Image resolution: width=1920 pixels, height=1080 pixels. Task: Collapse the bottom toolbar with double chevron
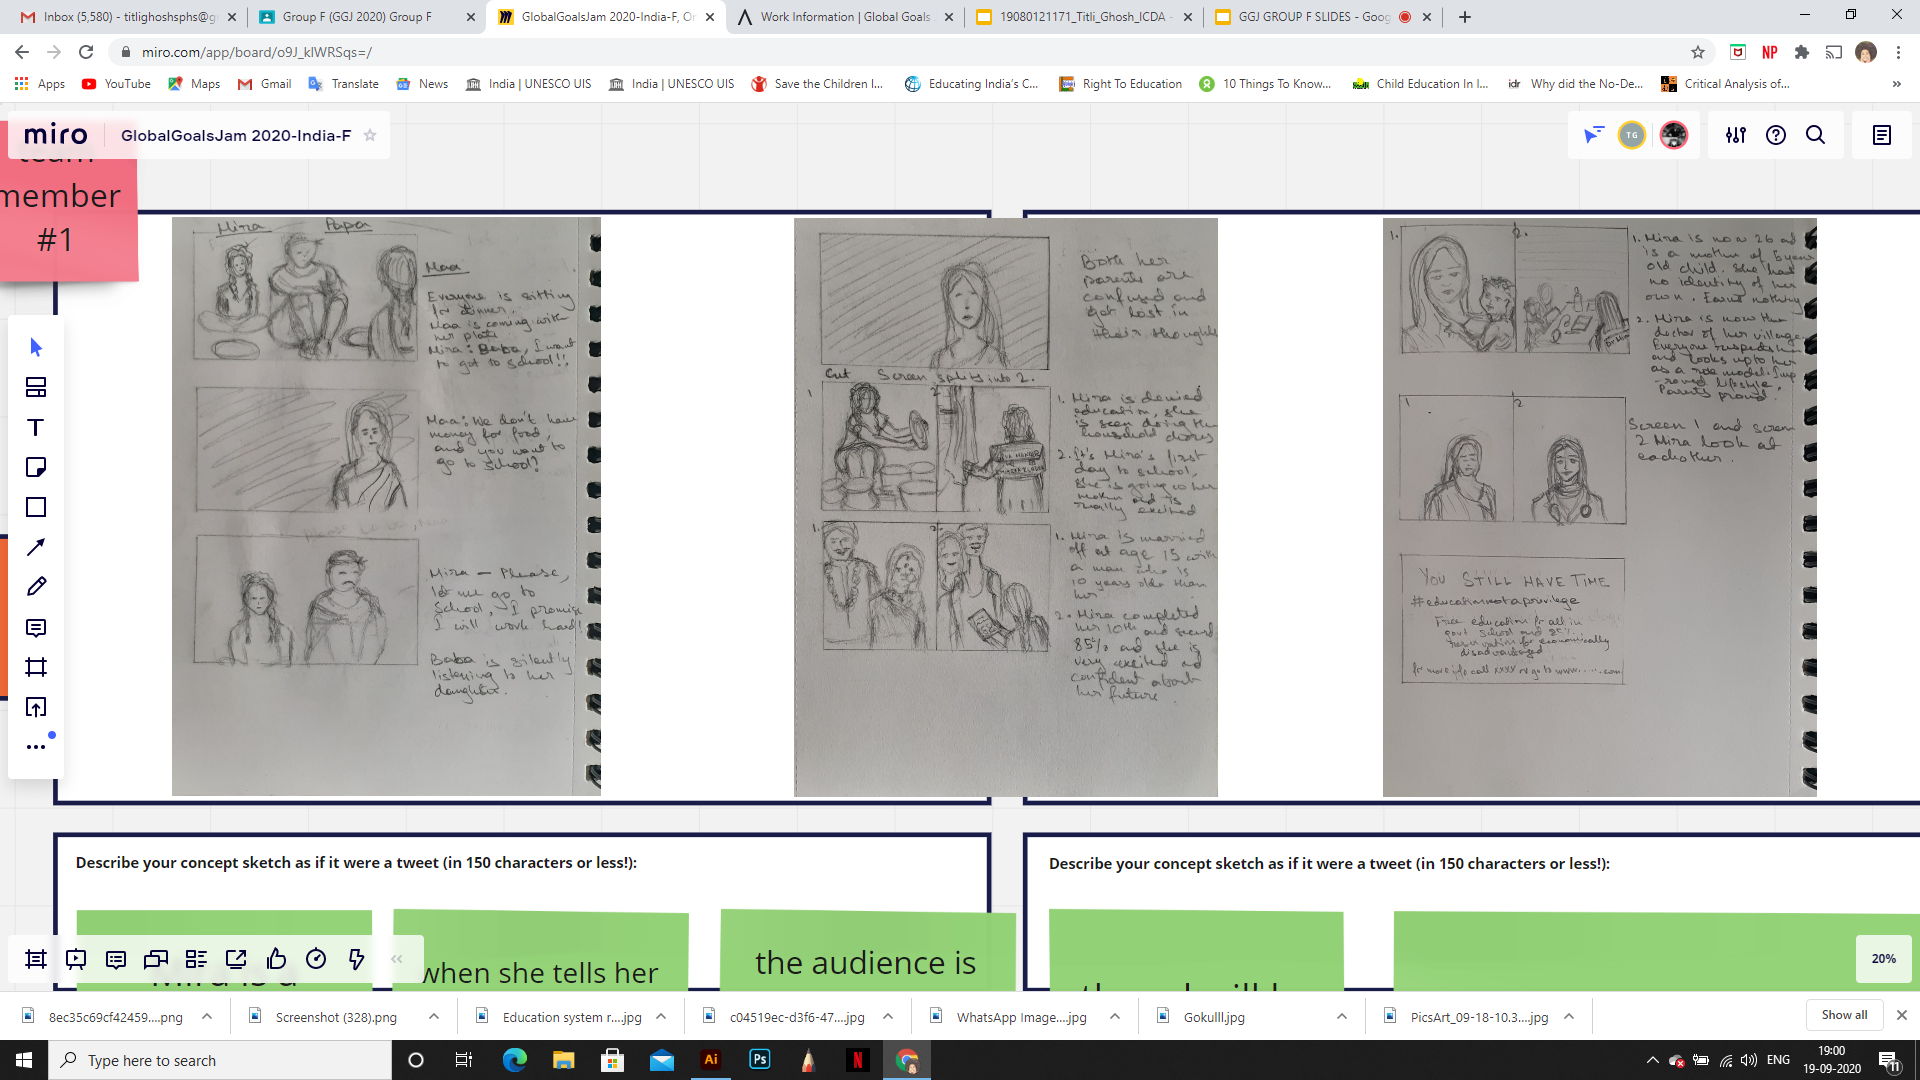(x=397, y=959)
